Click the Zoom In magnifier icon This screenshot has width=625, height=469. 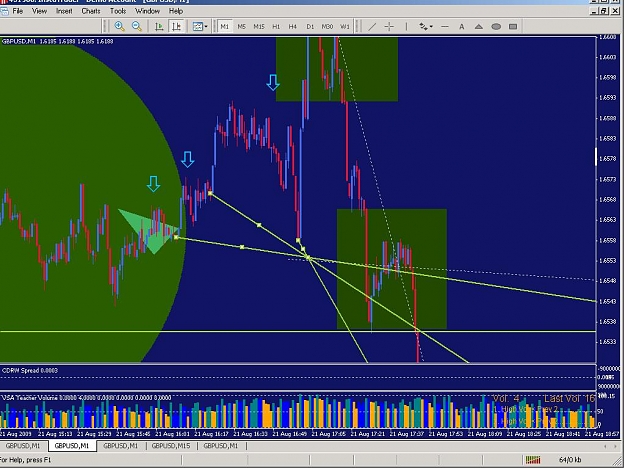120,26
